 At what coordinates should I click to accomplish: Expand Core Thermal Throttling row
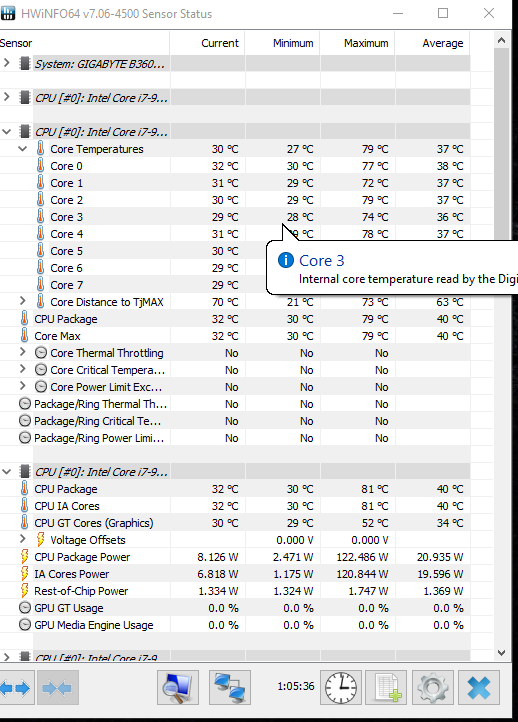tap(23, 352)
